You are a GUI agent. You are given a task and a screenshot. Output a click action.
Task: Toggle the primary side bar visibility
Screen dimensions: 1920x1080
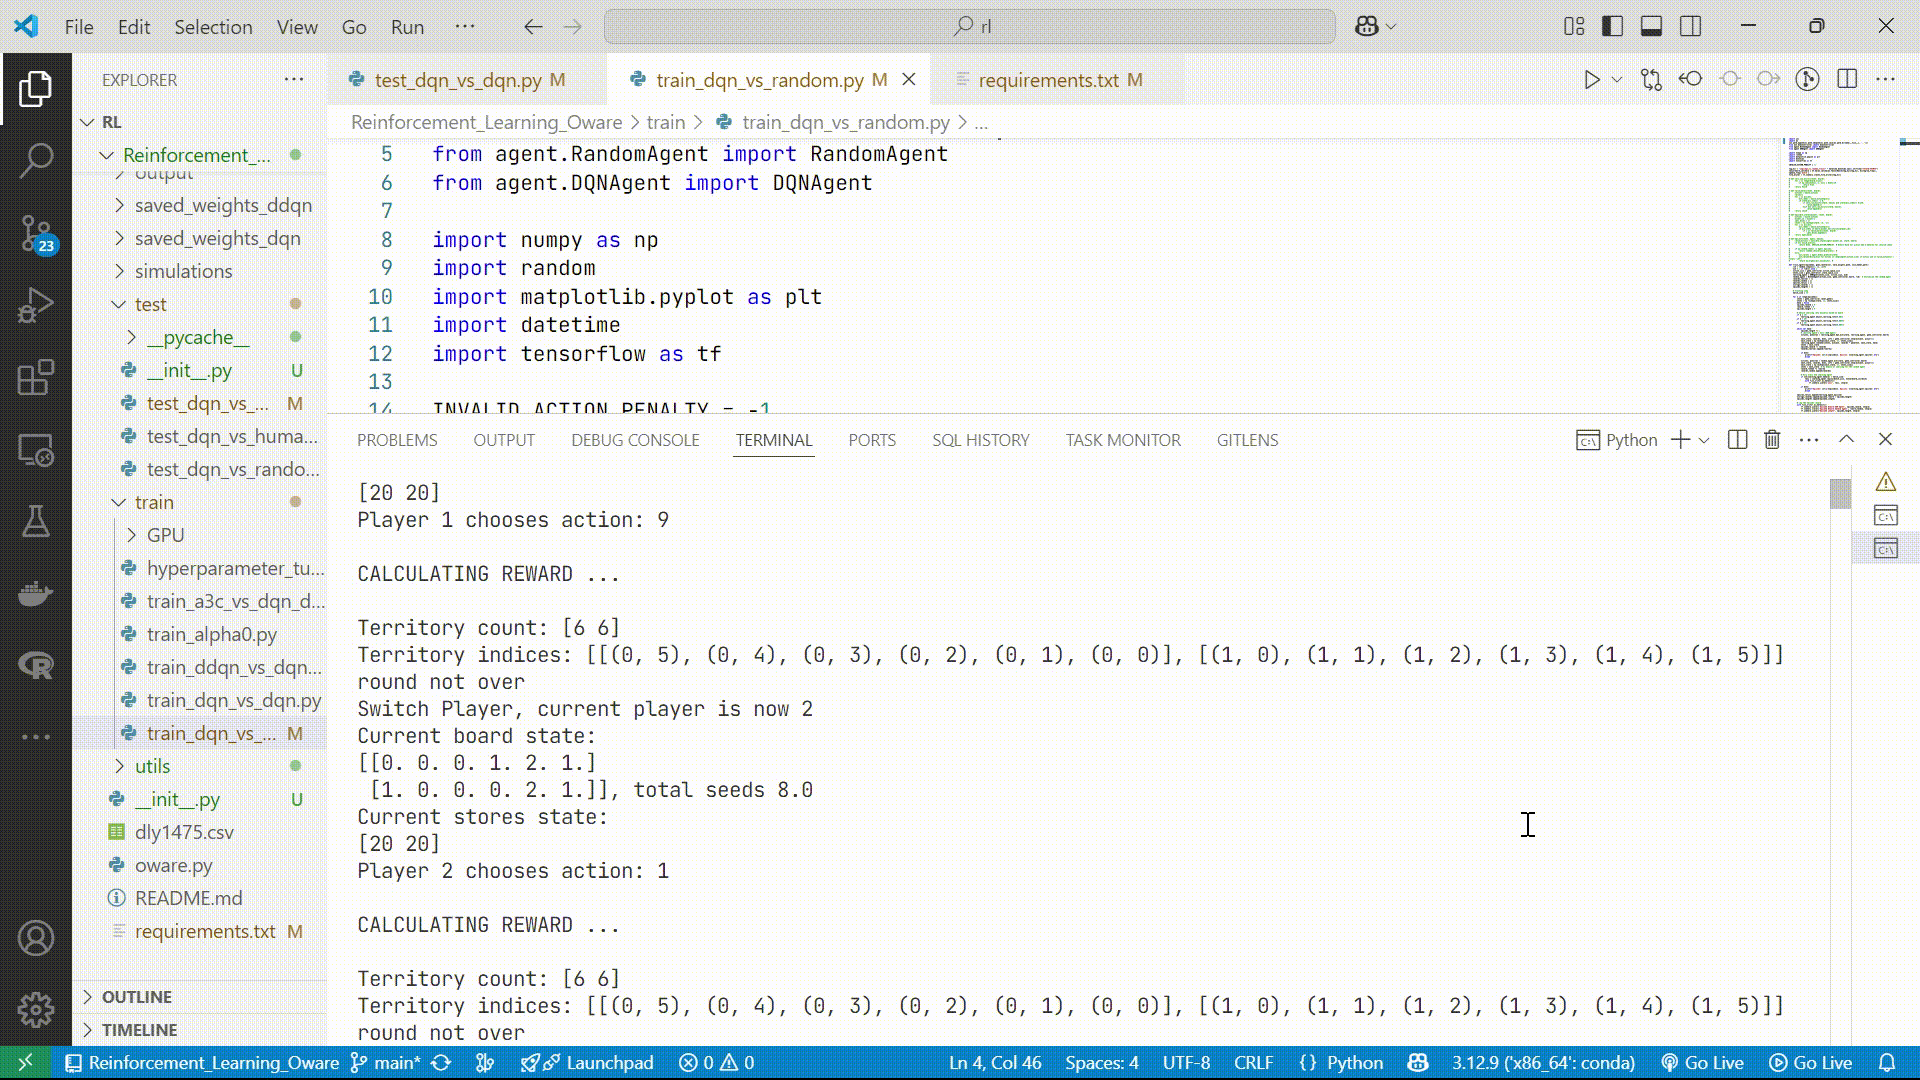[x=1612, y=27]
